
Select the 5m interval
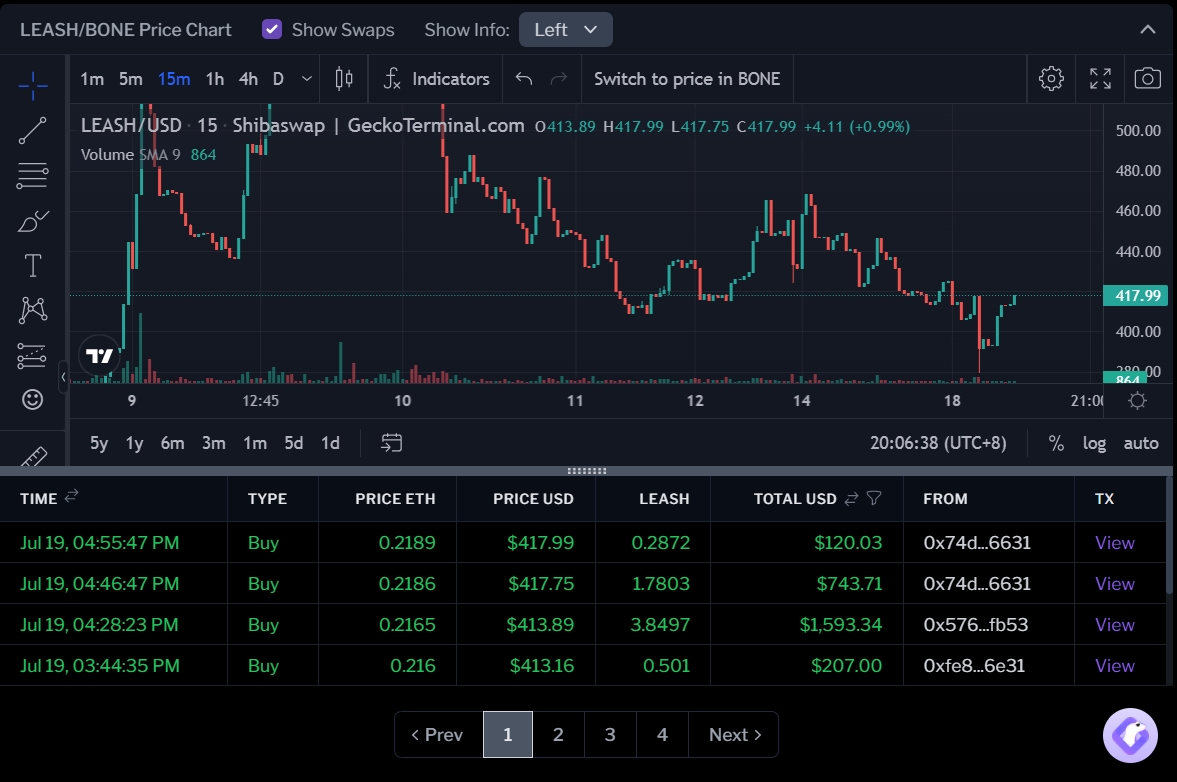click(x=131, y=79)
